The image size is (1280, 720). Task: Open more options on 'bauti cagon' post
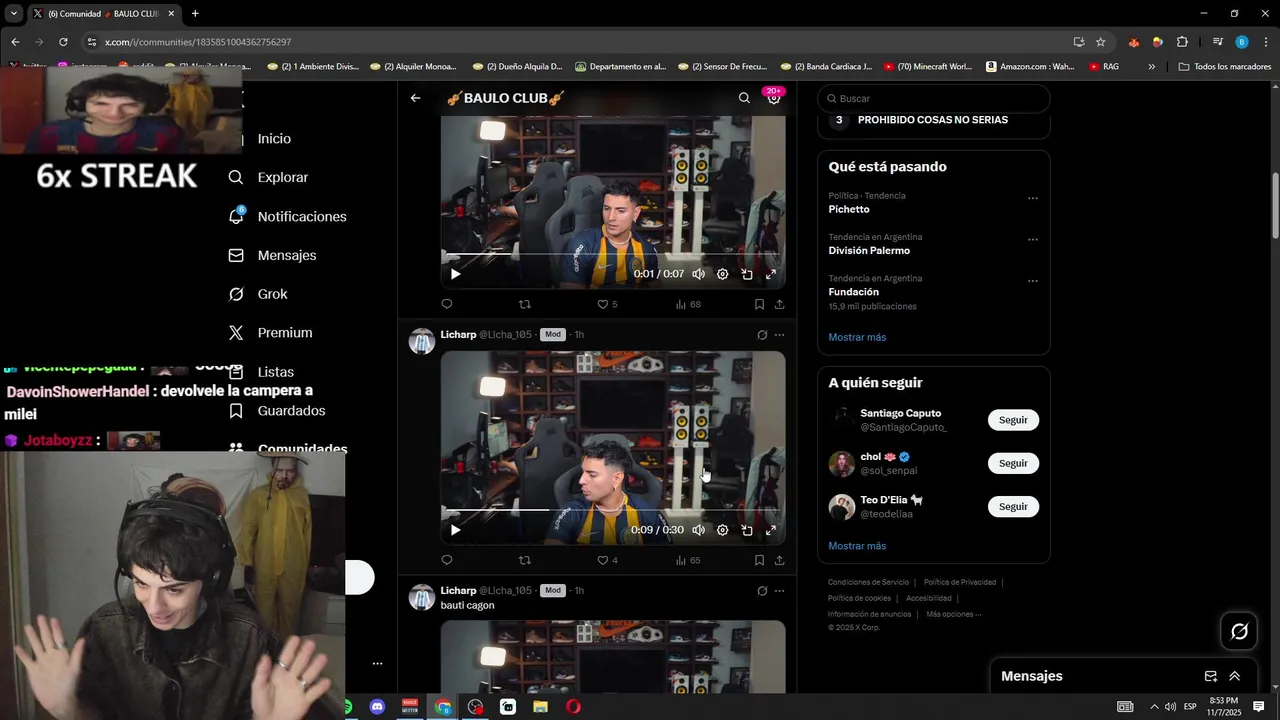[779, 591]
